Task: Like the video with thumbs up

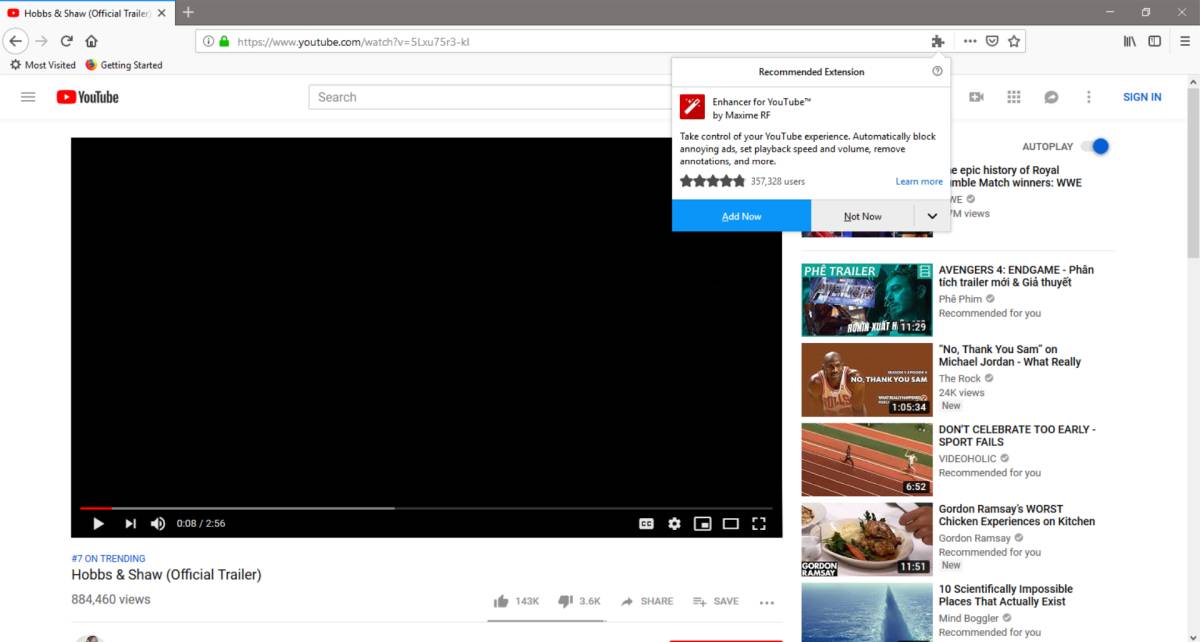Action: tap(516, 601)
